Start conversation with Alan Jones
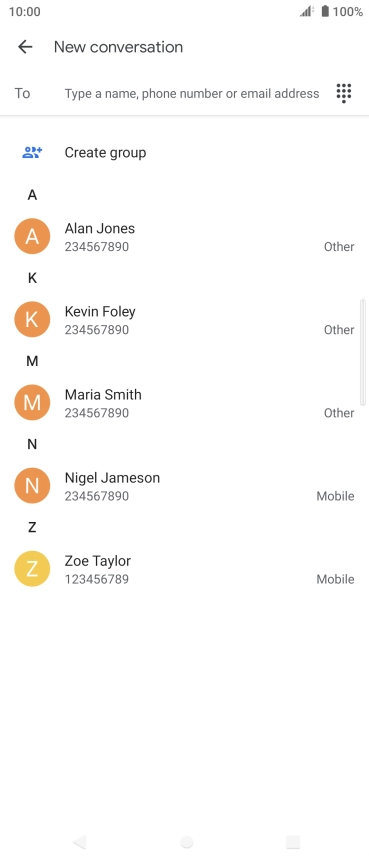 [184, 236]
